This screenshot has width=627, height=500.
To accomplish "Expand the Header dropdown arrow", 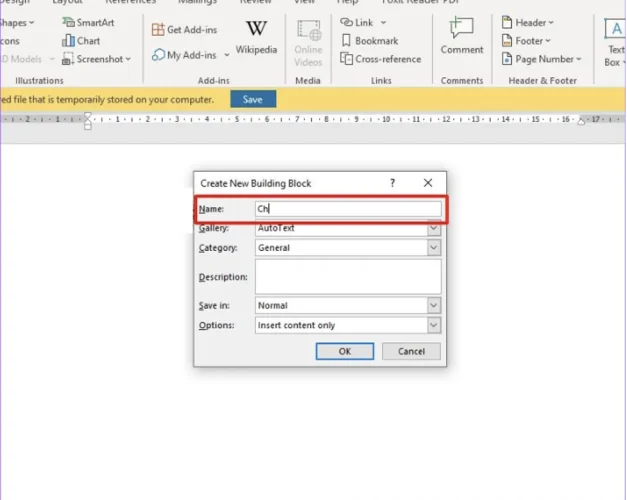I will point(551,22).
